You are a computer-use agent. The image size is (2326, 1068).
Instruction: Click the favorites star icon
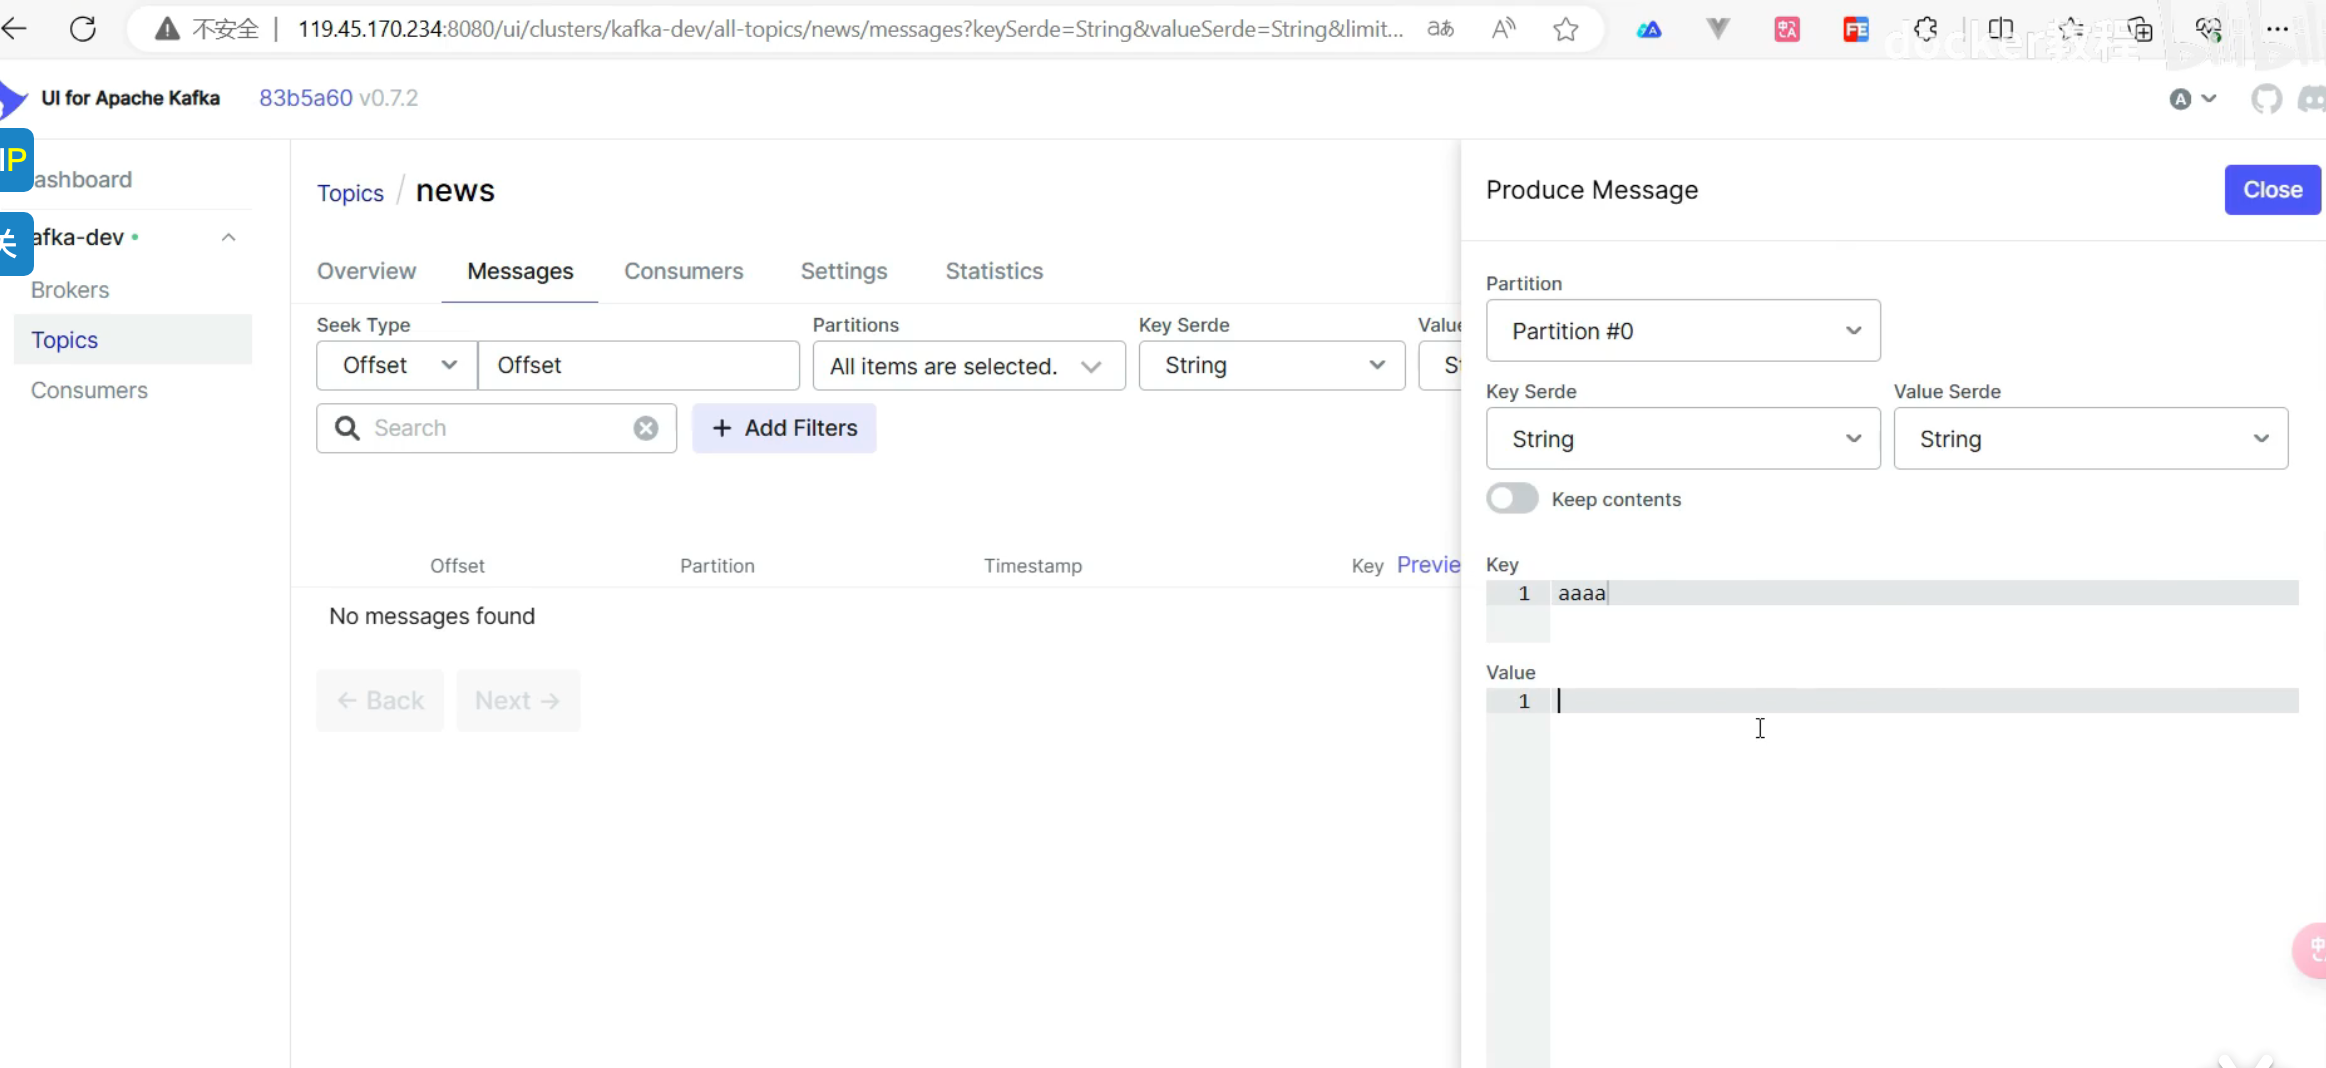point(1566,29)
